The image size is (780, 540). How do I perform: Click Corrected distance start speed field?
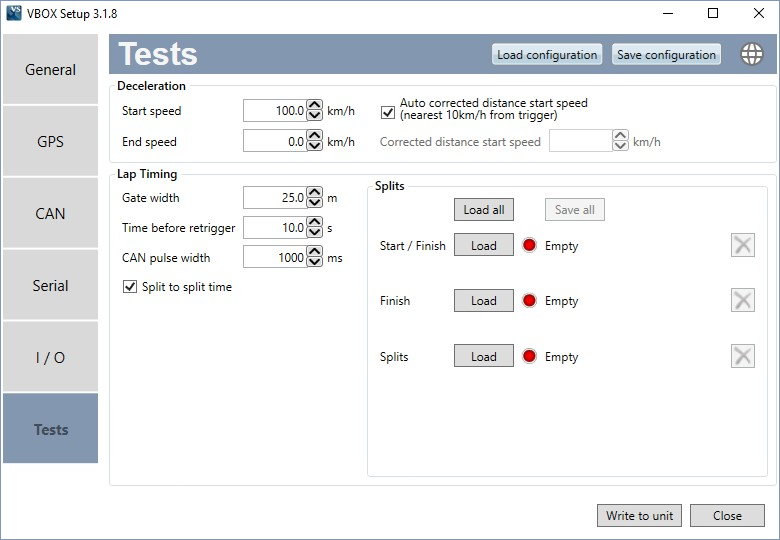click(x=581, y=141)
